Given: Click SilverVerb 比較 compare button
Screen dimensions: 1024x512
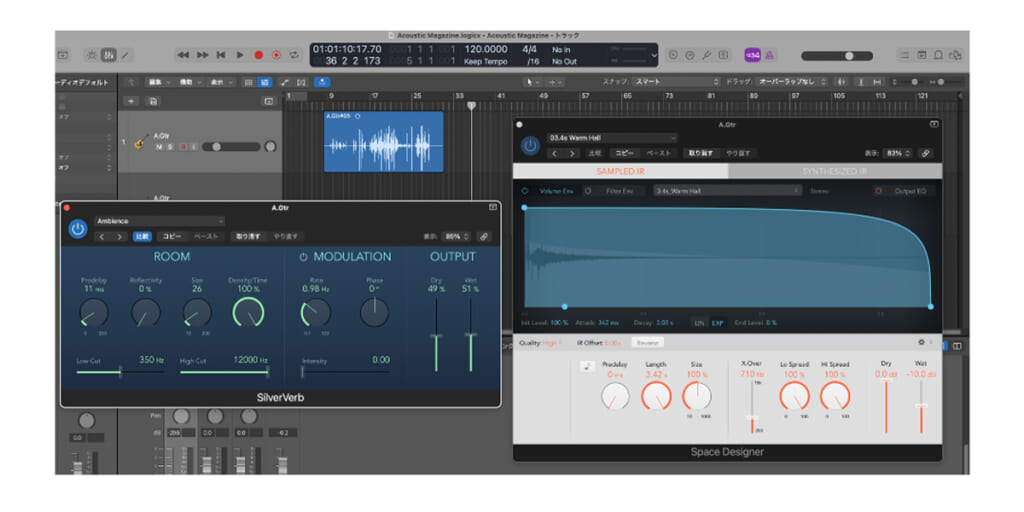Looking at the screenshot, I should tap(142, 237).
